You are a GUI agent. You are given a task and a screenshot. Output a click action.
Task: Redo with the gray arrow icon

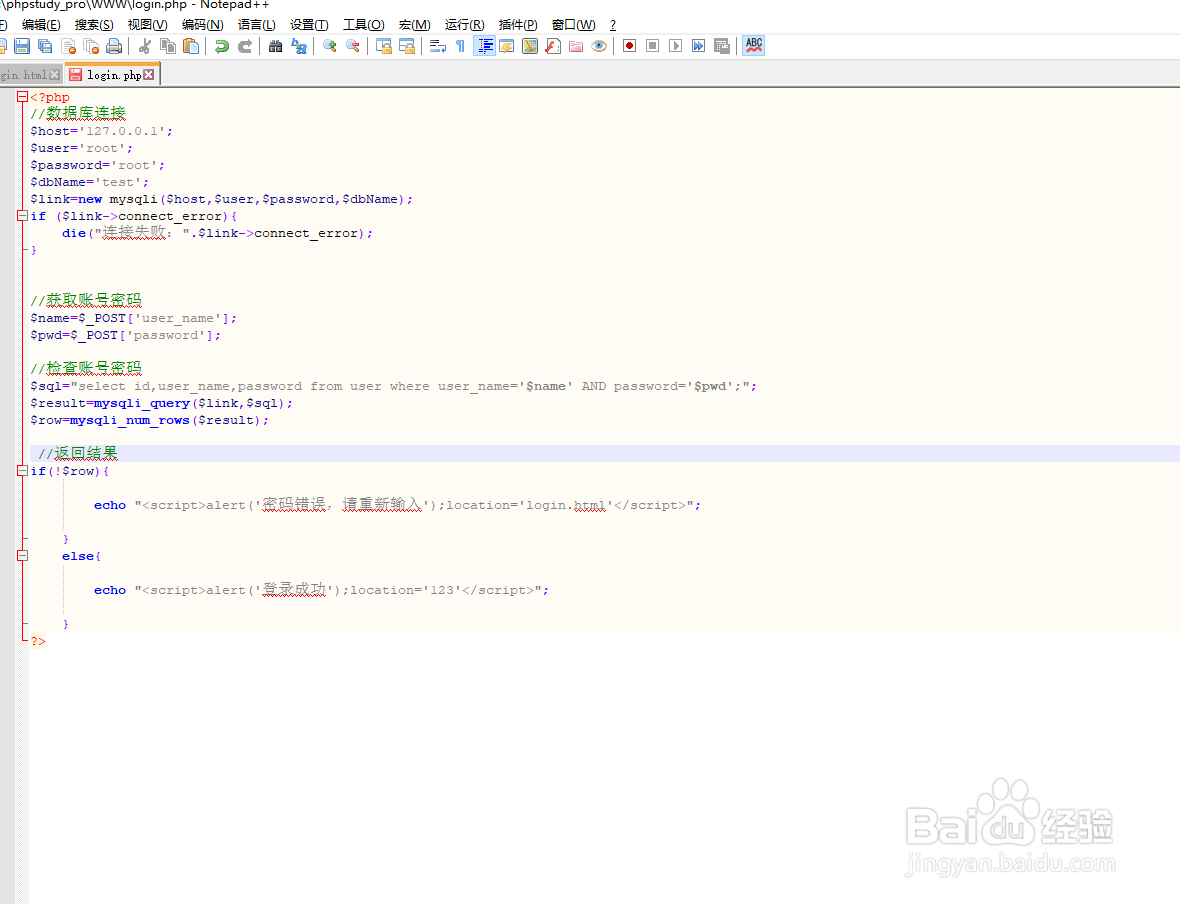point(245,46)
